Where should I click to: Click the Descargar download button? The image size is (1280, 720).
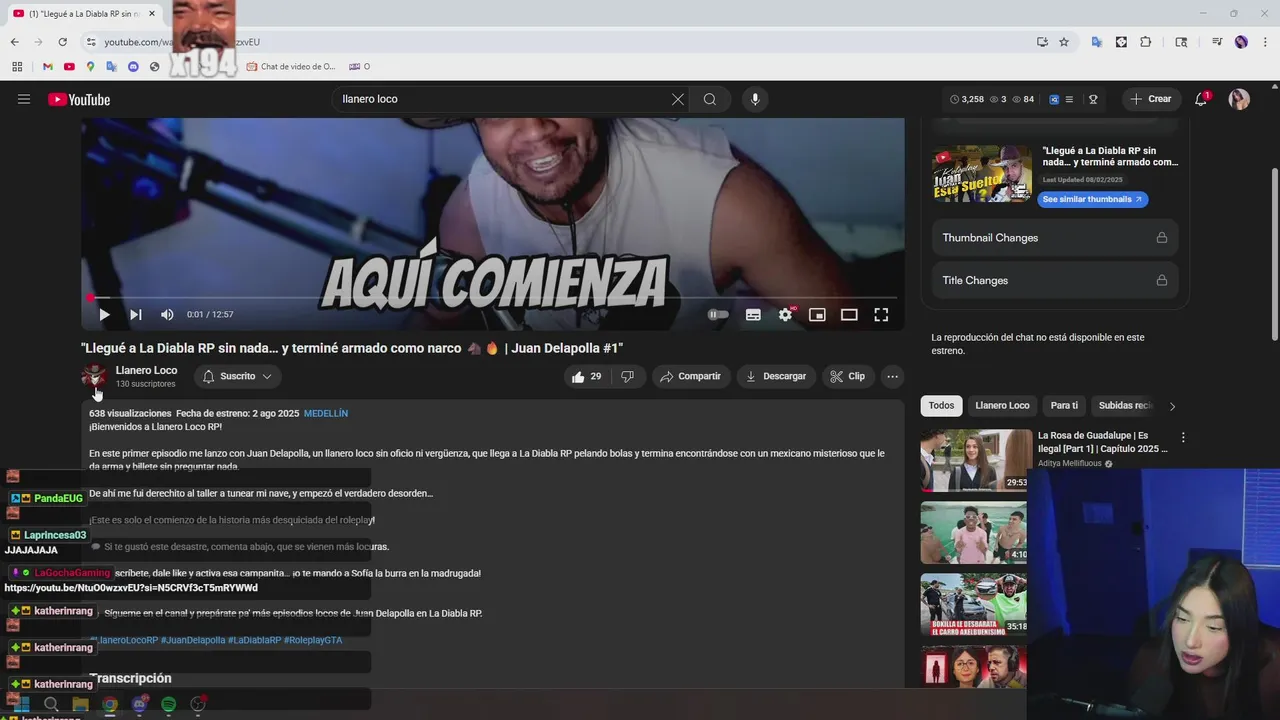(x=776, y=376)
